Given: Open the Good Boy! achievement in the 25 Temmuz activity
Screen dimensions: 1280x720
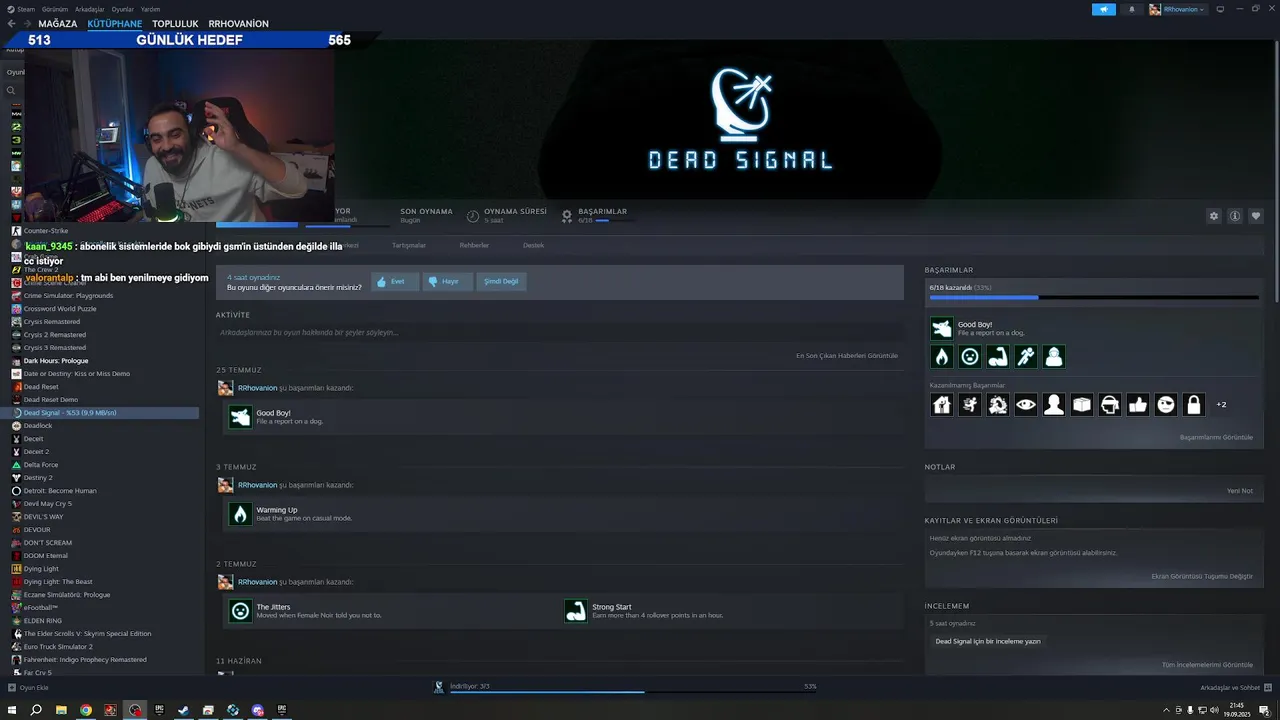Looking at the screenshot, I should coord(240,417).
